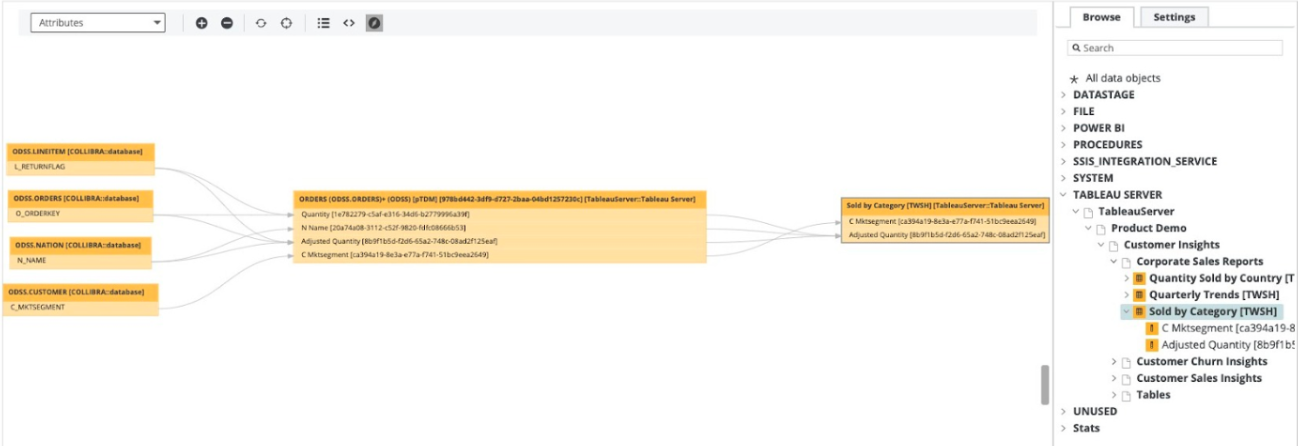Click the refresh diagram icon
Image resolution: width=1298 pixels, height=446 pixels.
261,23
